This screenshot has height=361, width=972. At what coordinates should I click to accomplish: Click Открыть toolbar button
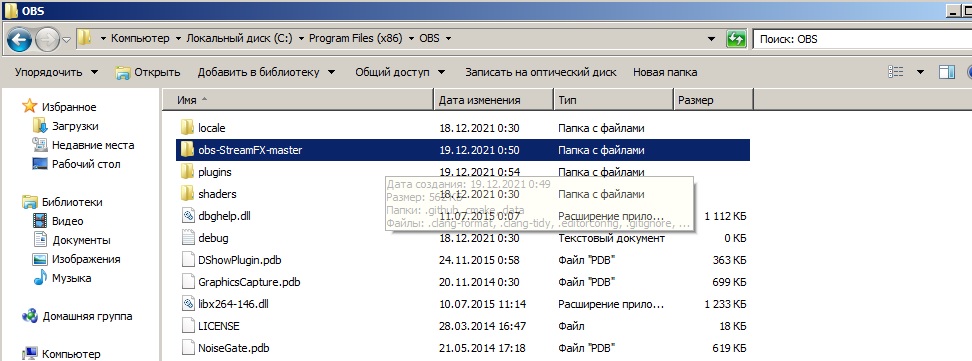pos(148,72)
